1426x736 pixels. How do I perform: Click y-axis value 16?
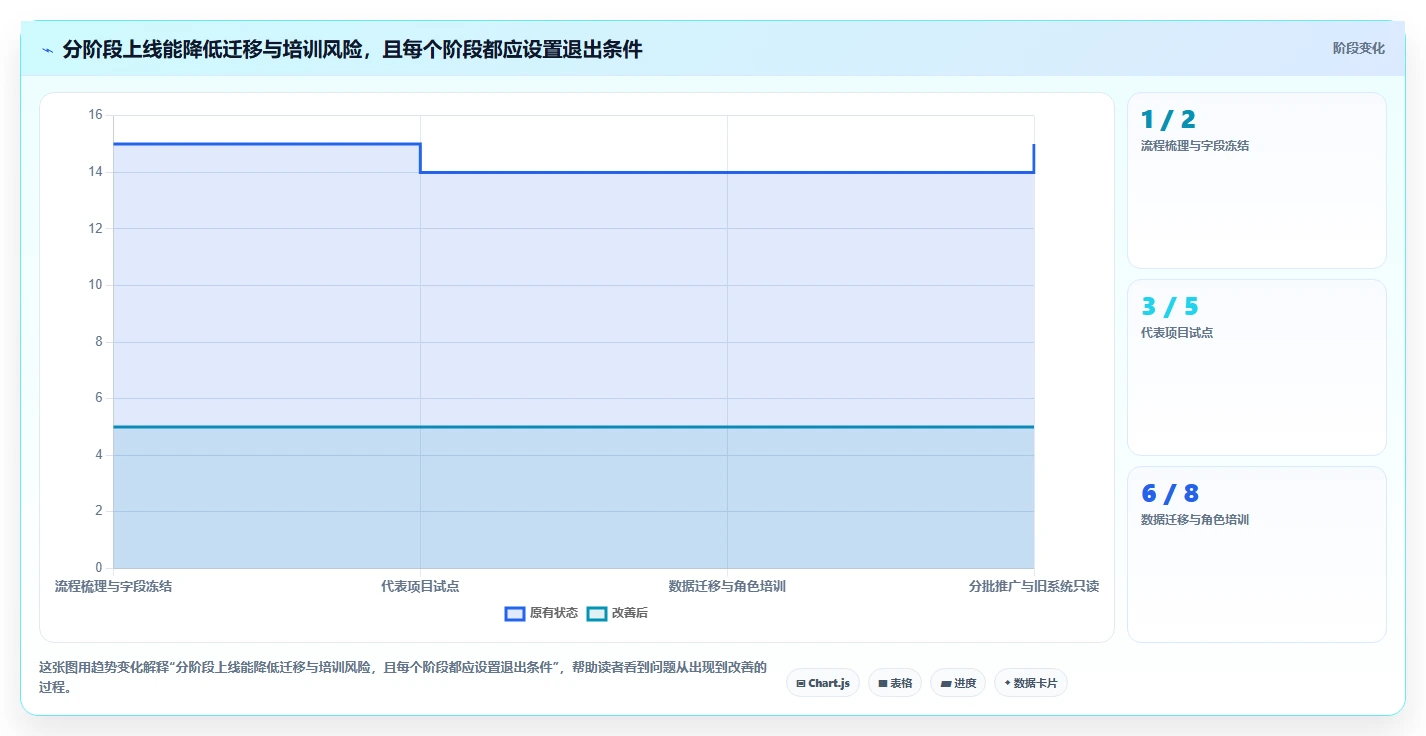tap(96, 115)
